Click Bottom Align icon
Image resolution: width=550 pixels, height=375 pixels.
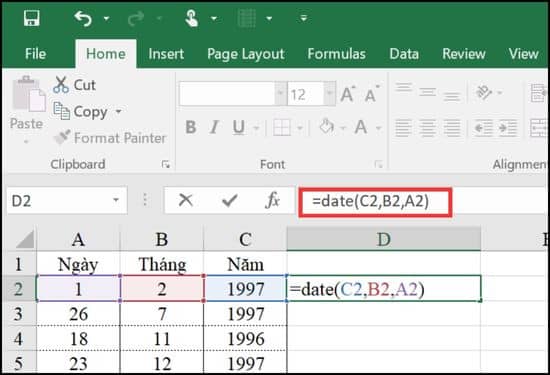tap(452, 95)
